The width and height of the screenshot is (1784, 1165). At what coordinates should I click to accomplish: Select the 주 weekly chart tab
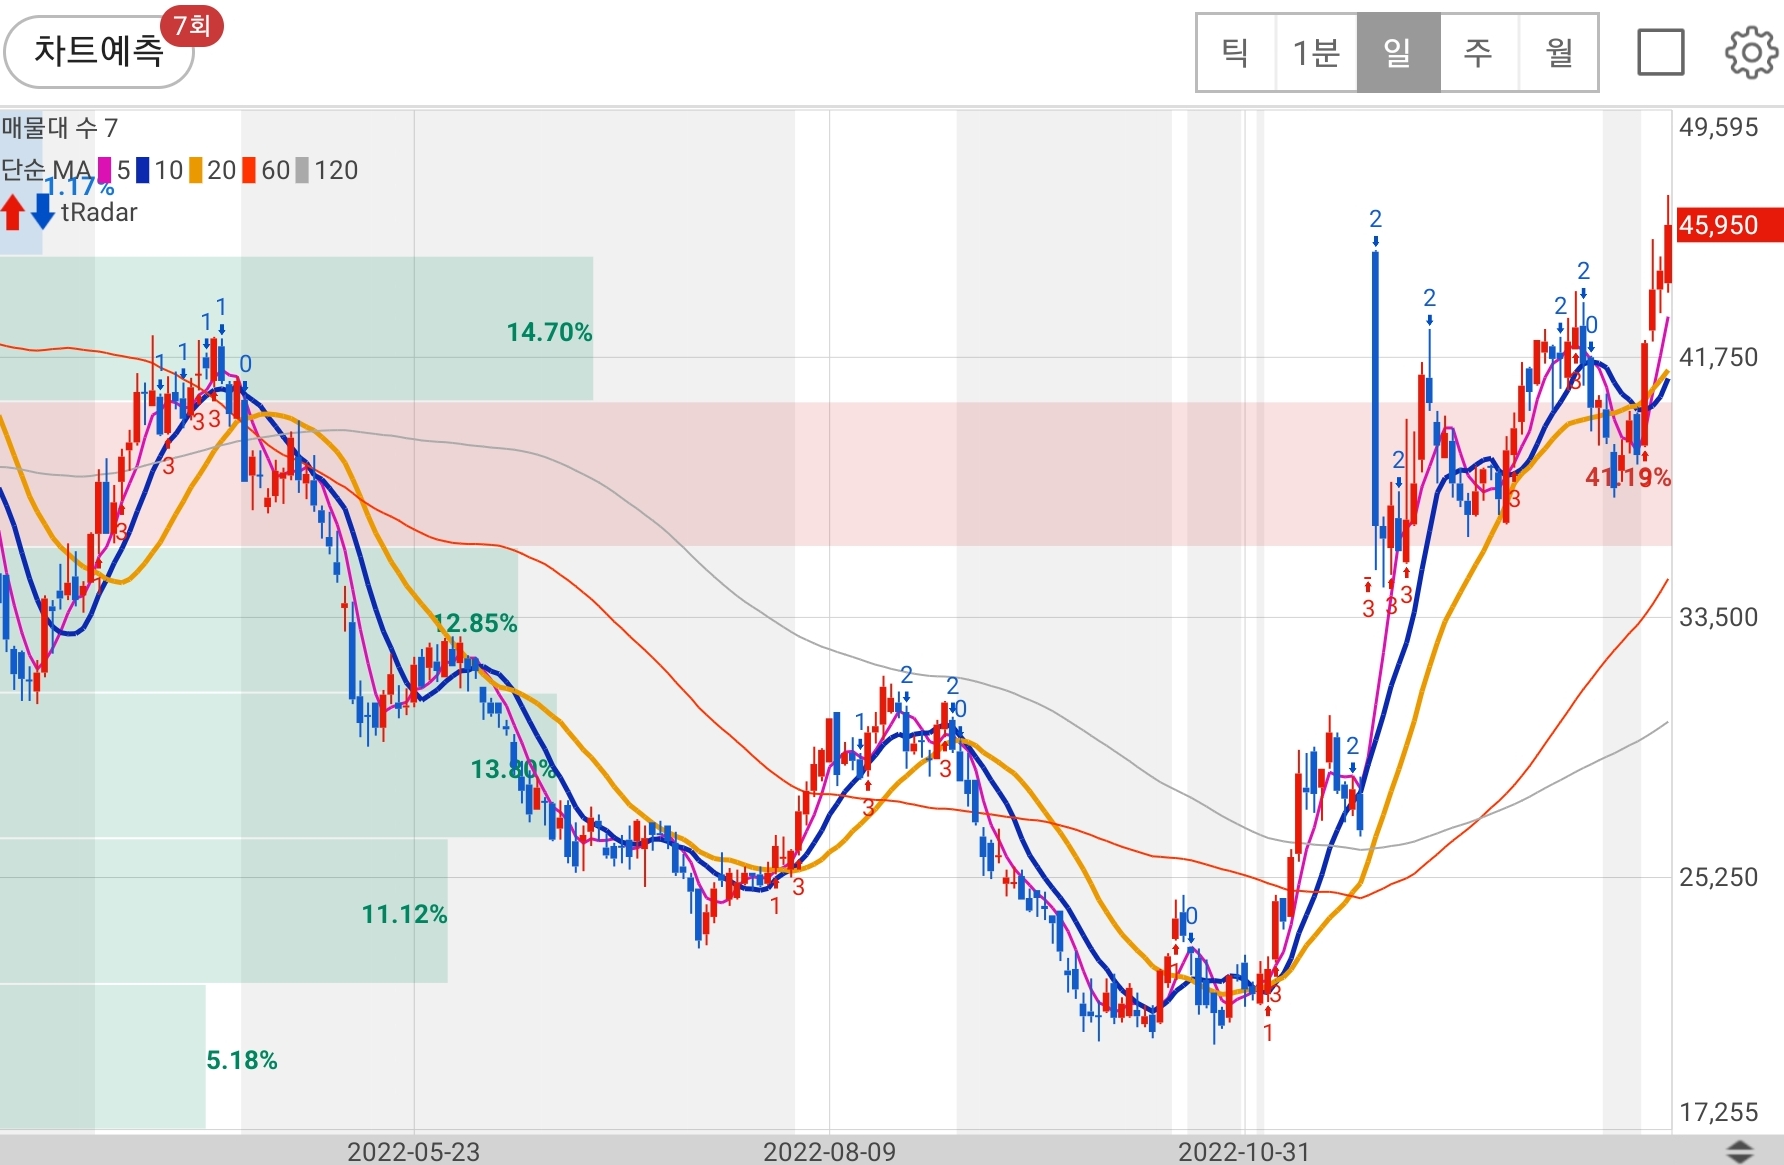pos(1479,53)
